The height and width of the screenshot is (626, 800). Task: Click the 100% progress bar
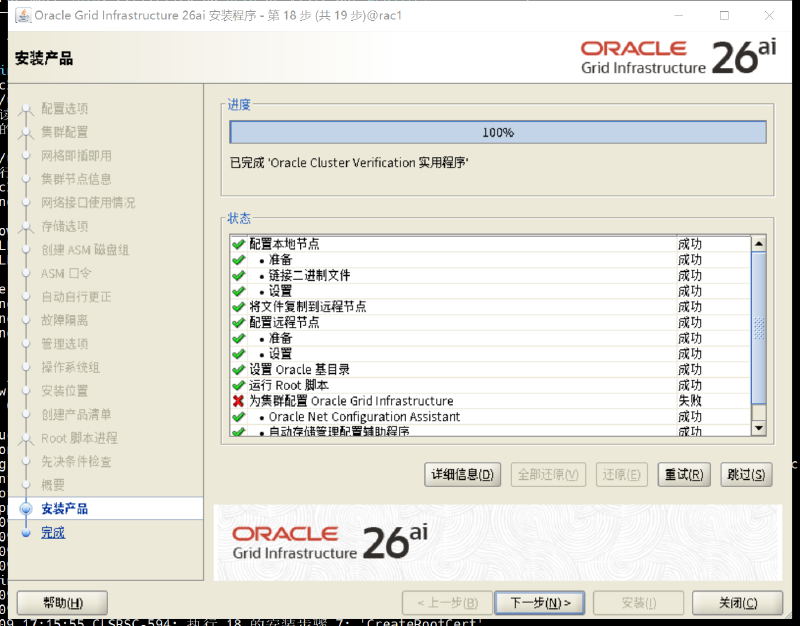coord(498,133)
